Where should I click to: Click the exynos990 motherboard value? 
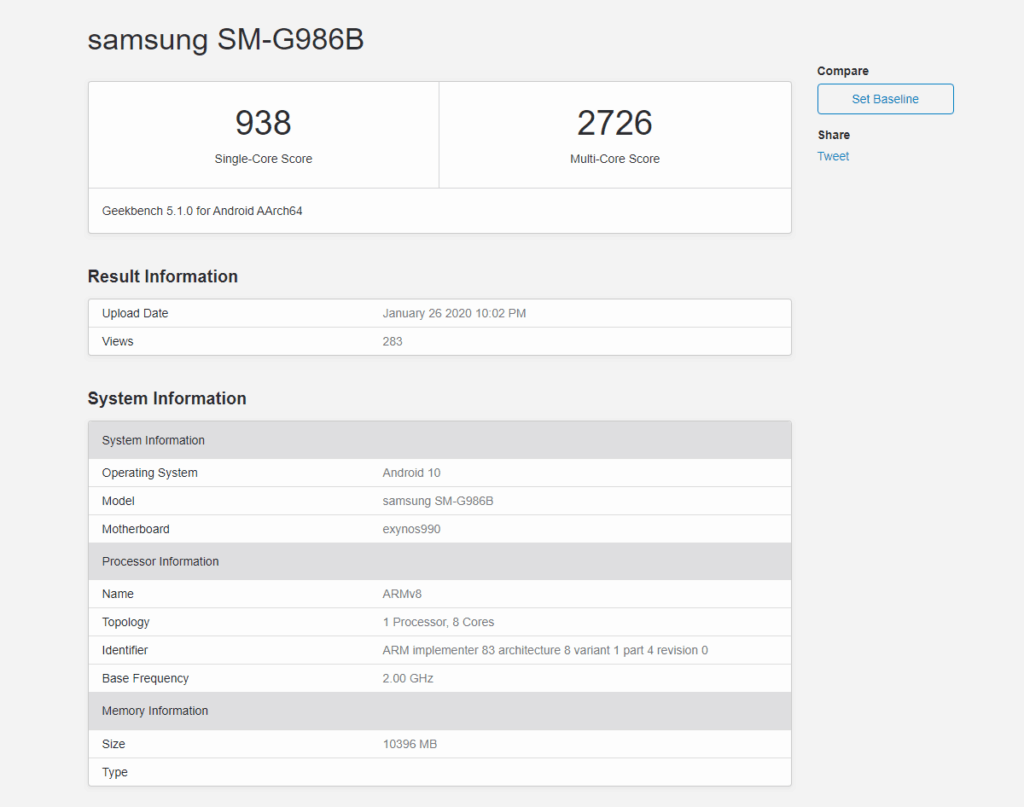click(411, 529)
